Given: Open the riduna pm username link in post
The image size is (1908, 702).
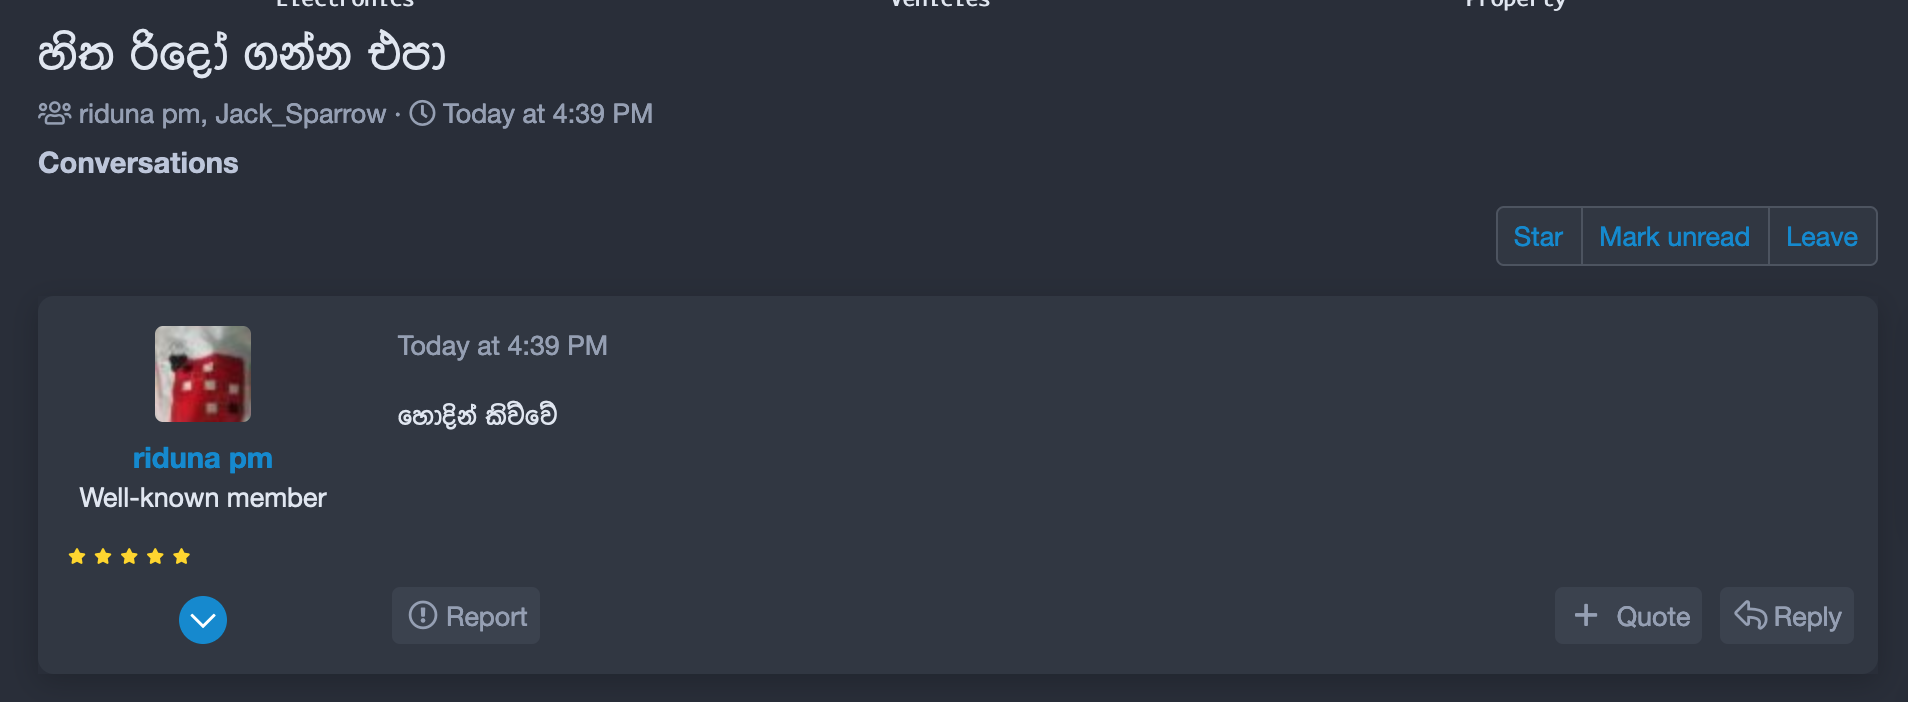Looking at the screenshot, I should pos(203,458).
